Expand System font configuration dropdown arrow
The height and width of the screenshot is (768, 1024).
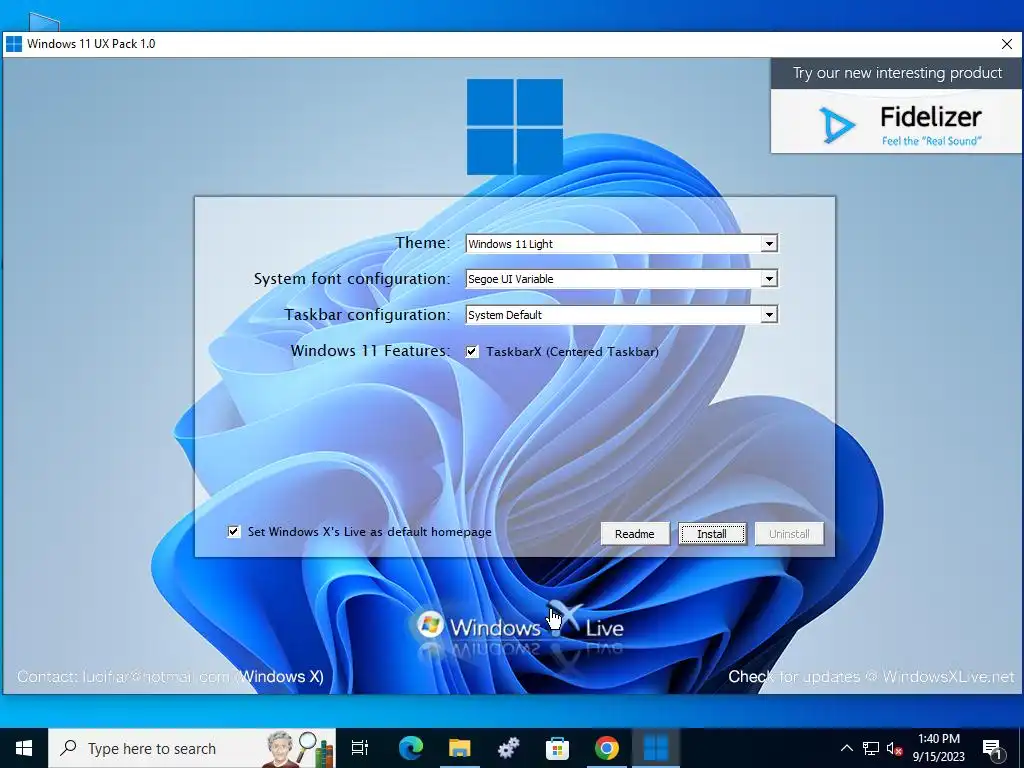point(769,279)
